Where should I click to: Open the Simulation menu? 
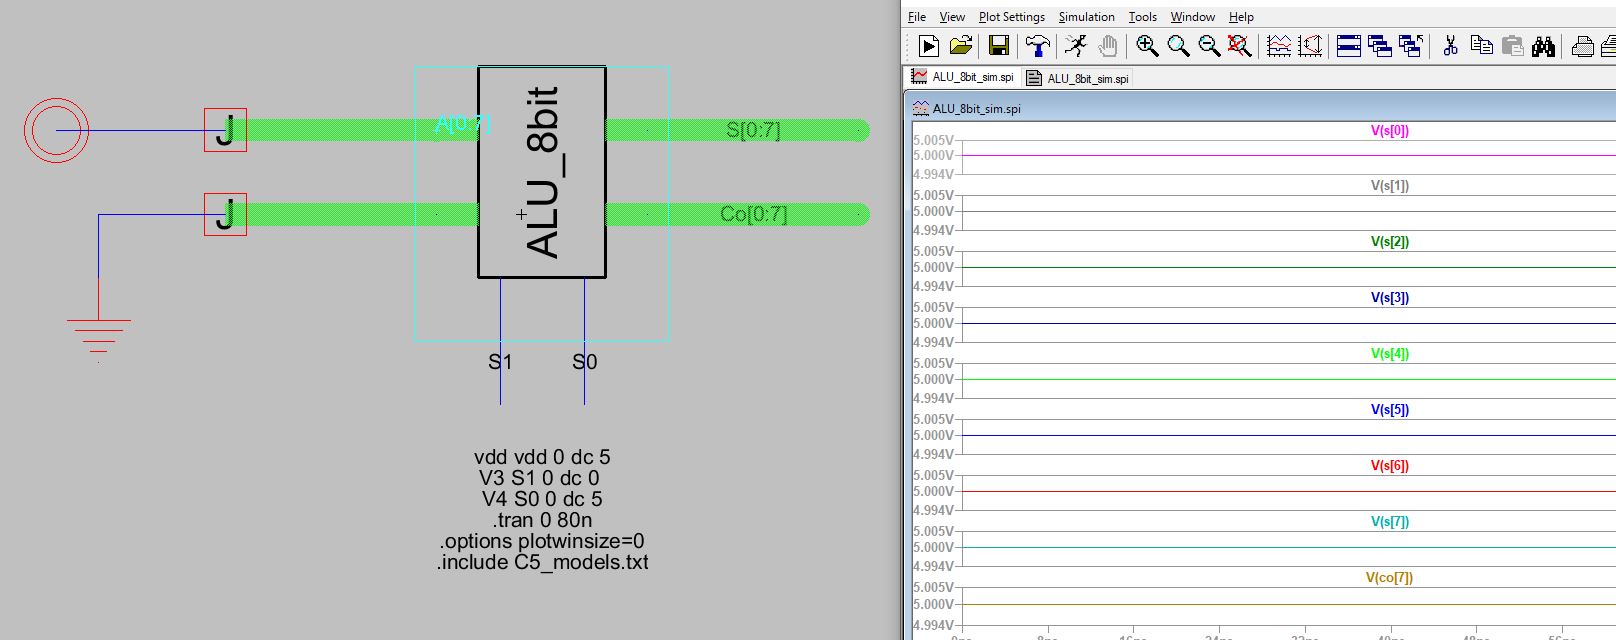(x=1086, y=17)
